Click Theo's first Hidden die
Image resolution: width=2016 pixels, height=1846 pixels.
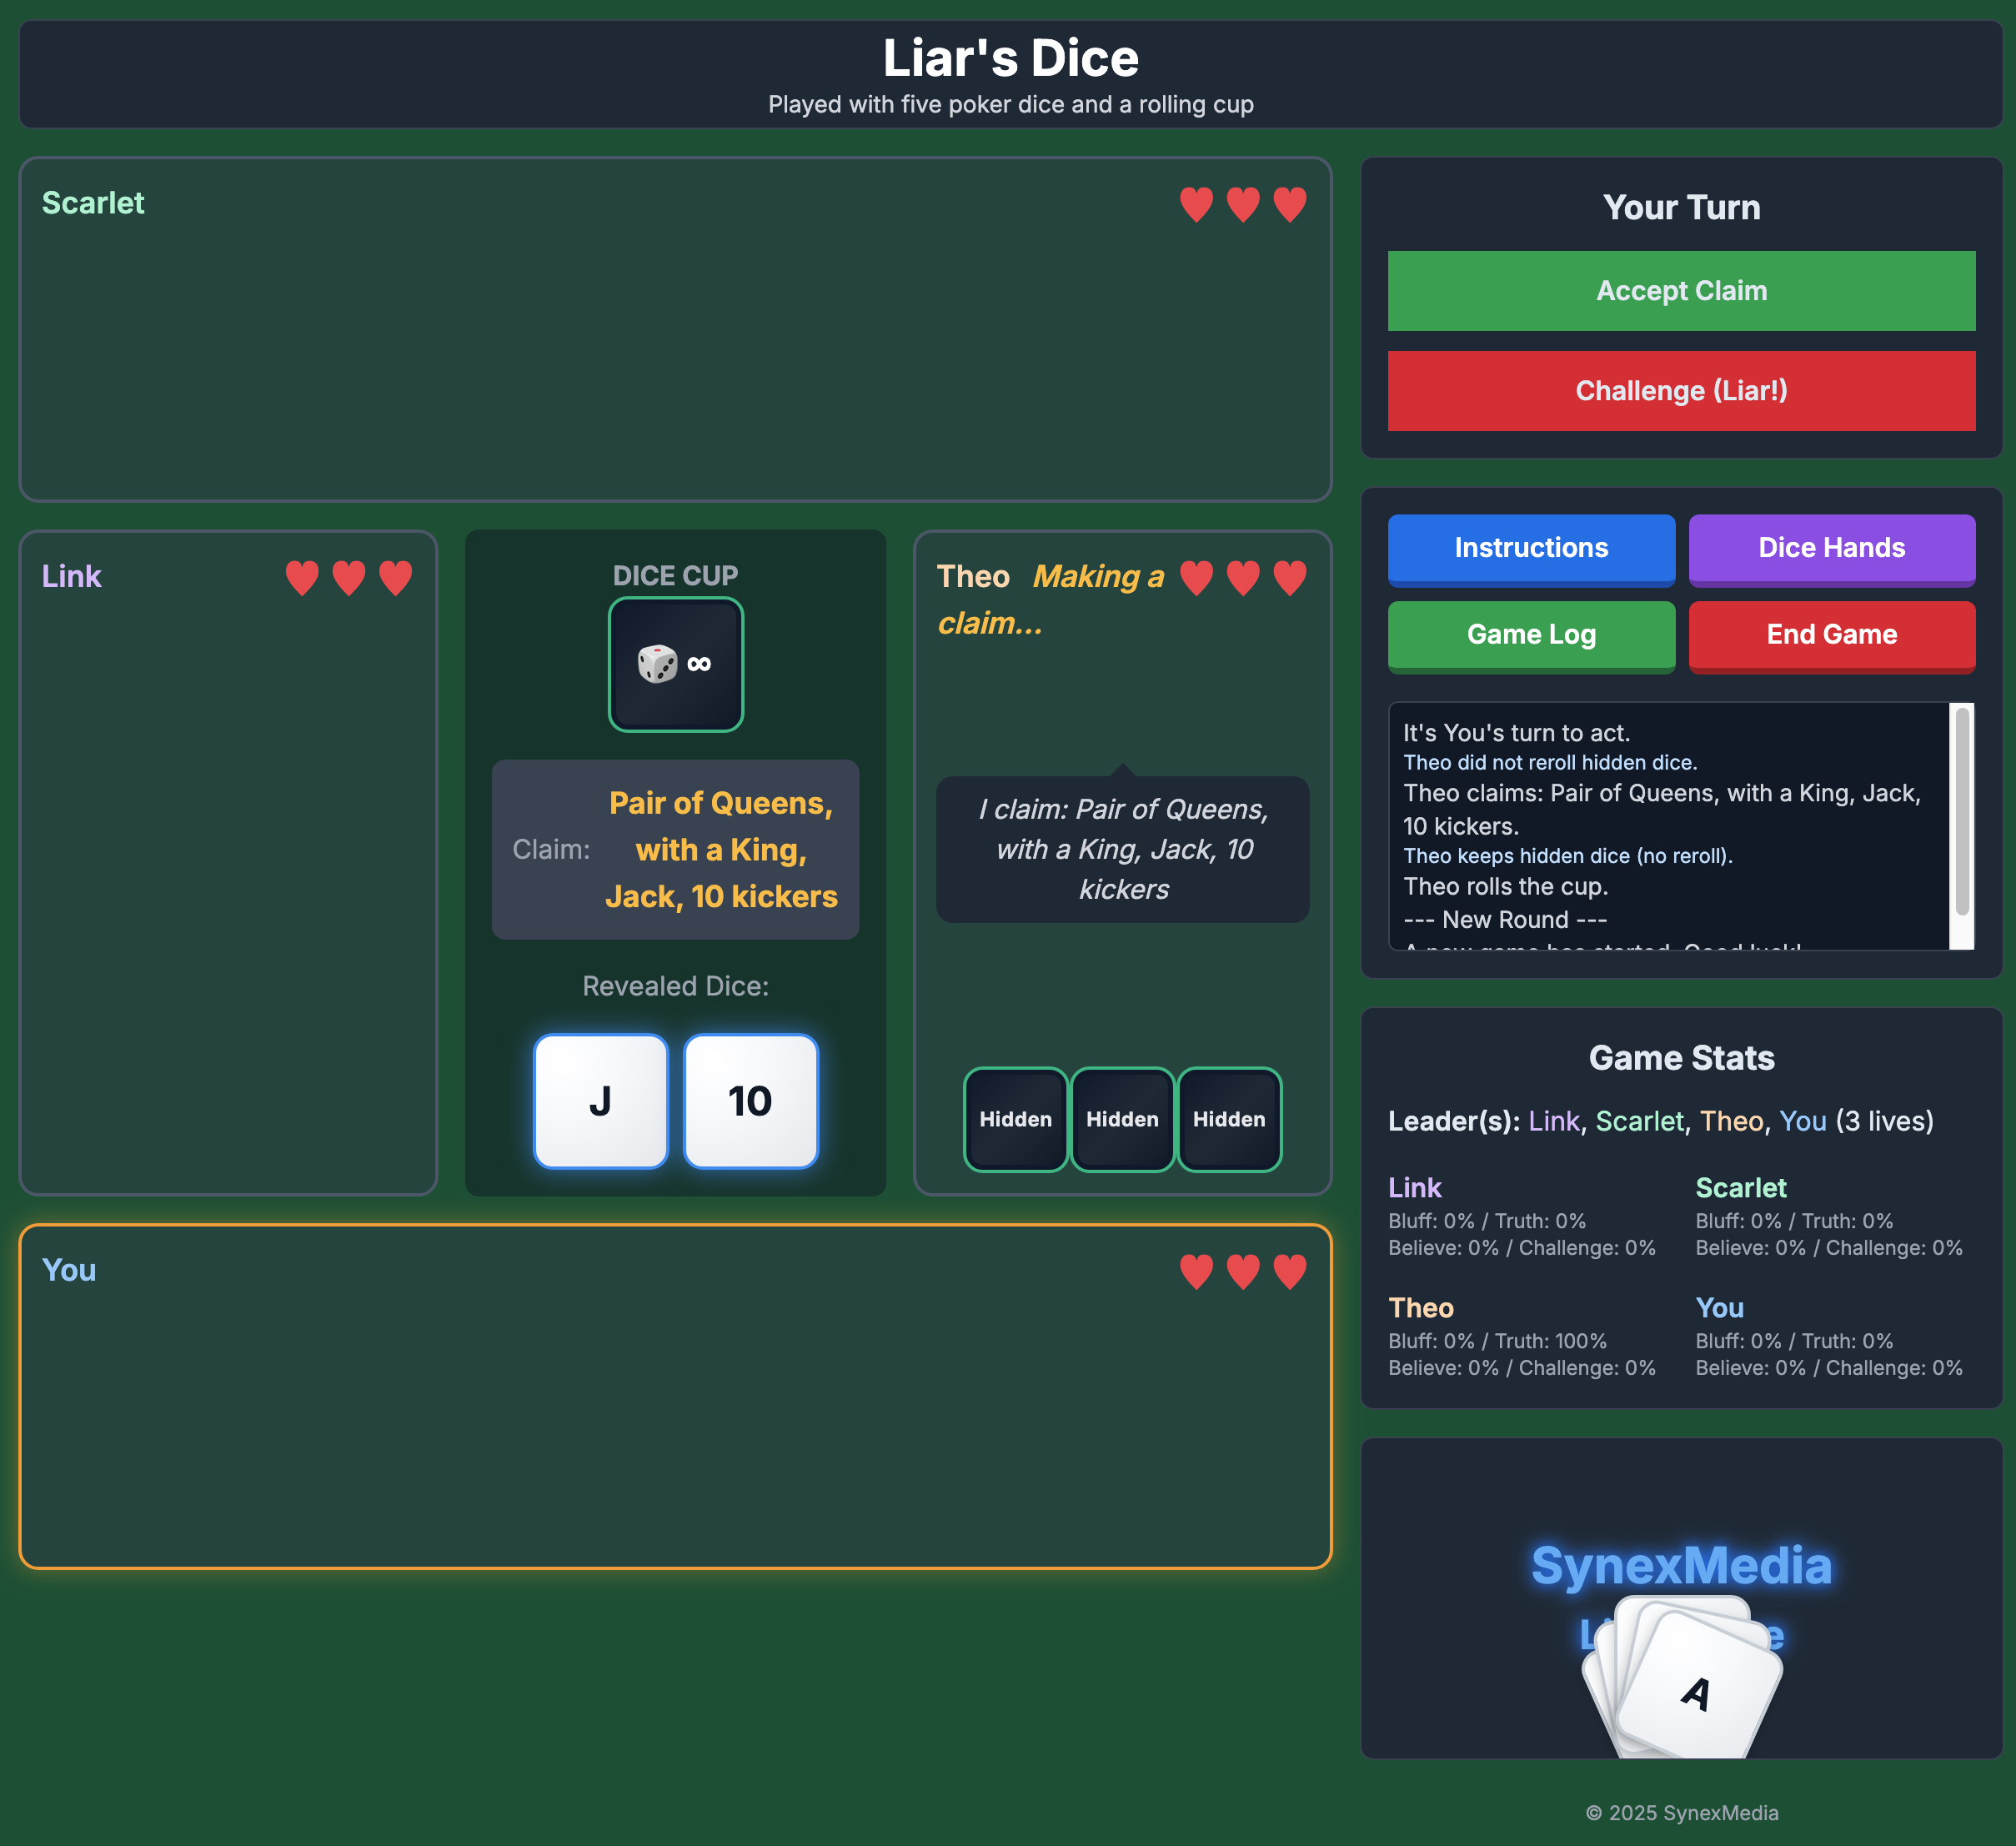pyautogui.click(x=1015, y=1119)
